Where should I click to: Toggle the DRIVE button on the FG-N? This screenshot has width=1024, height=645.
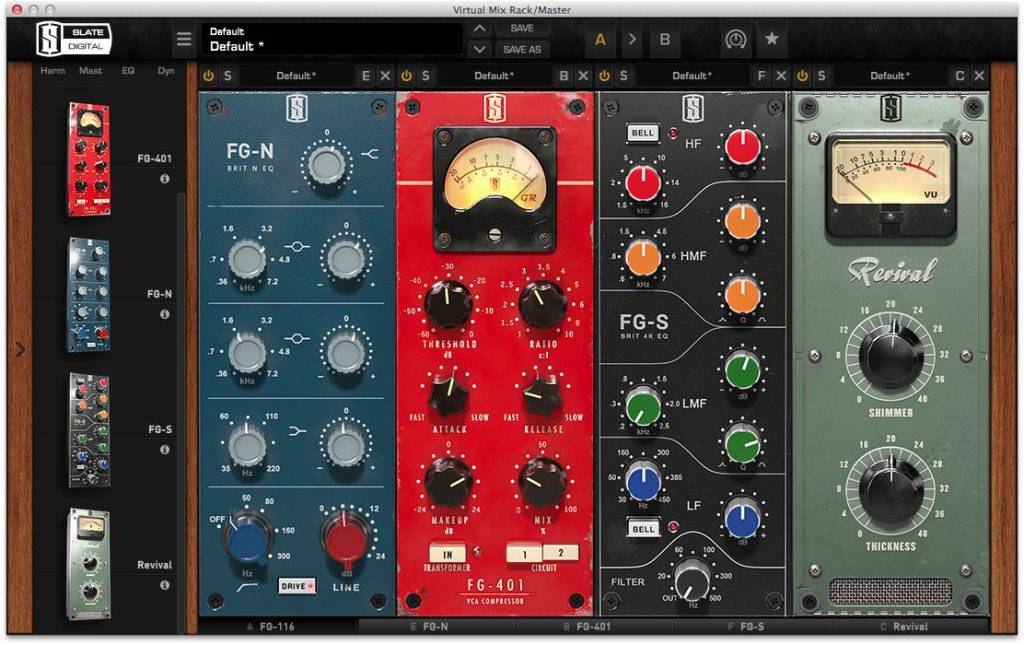(x=300, y=584)
